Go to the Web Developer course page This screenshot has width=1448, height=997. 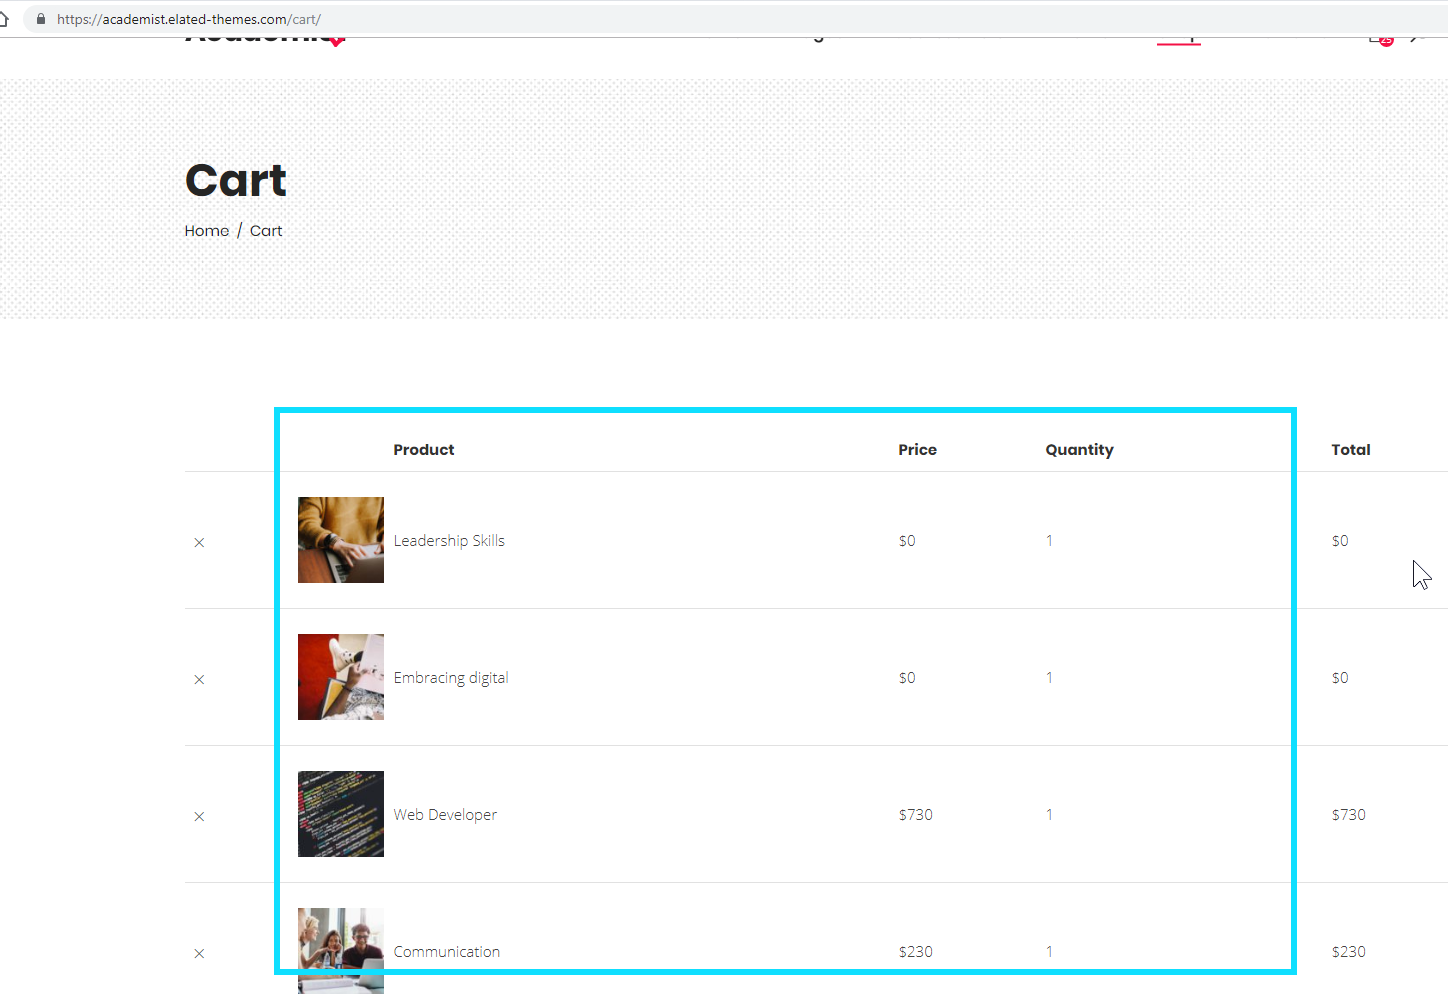445,815
